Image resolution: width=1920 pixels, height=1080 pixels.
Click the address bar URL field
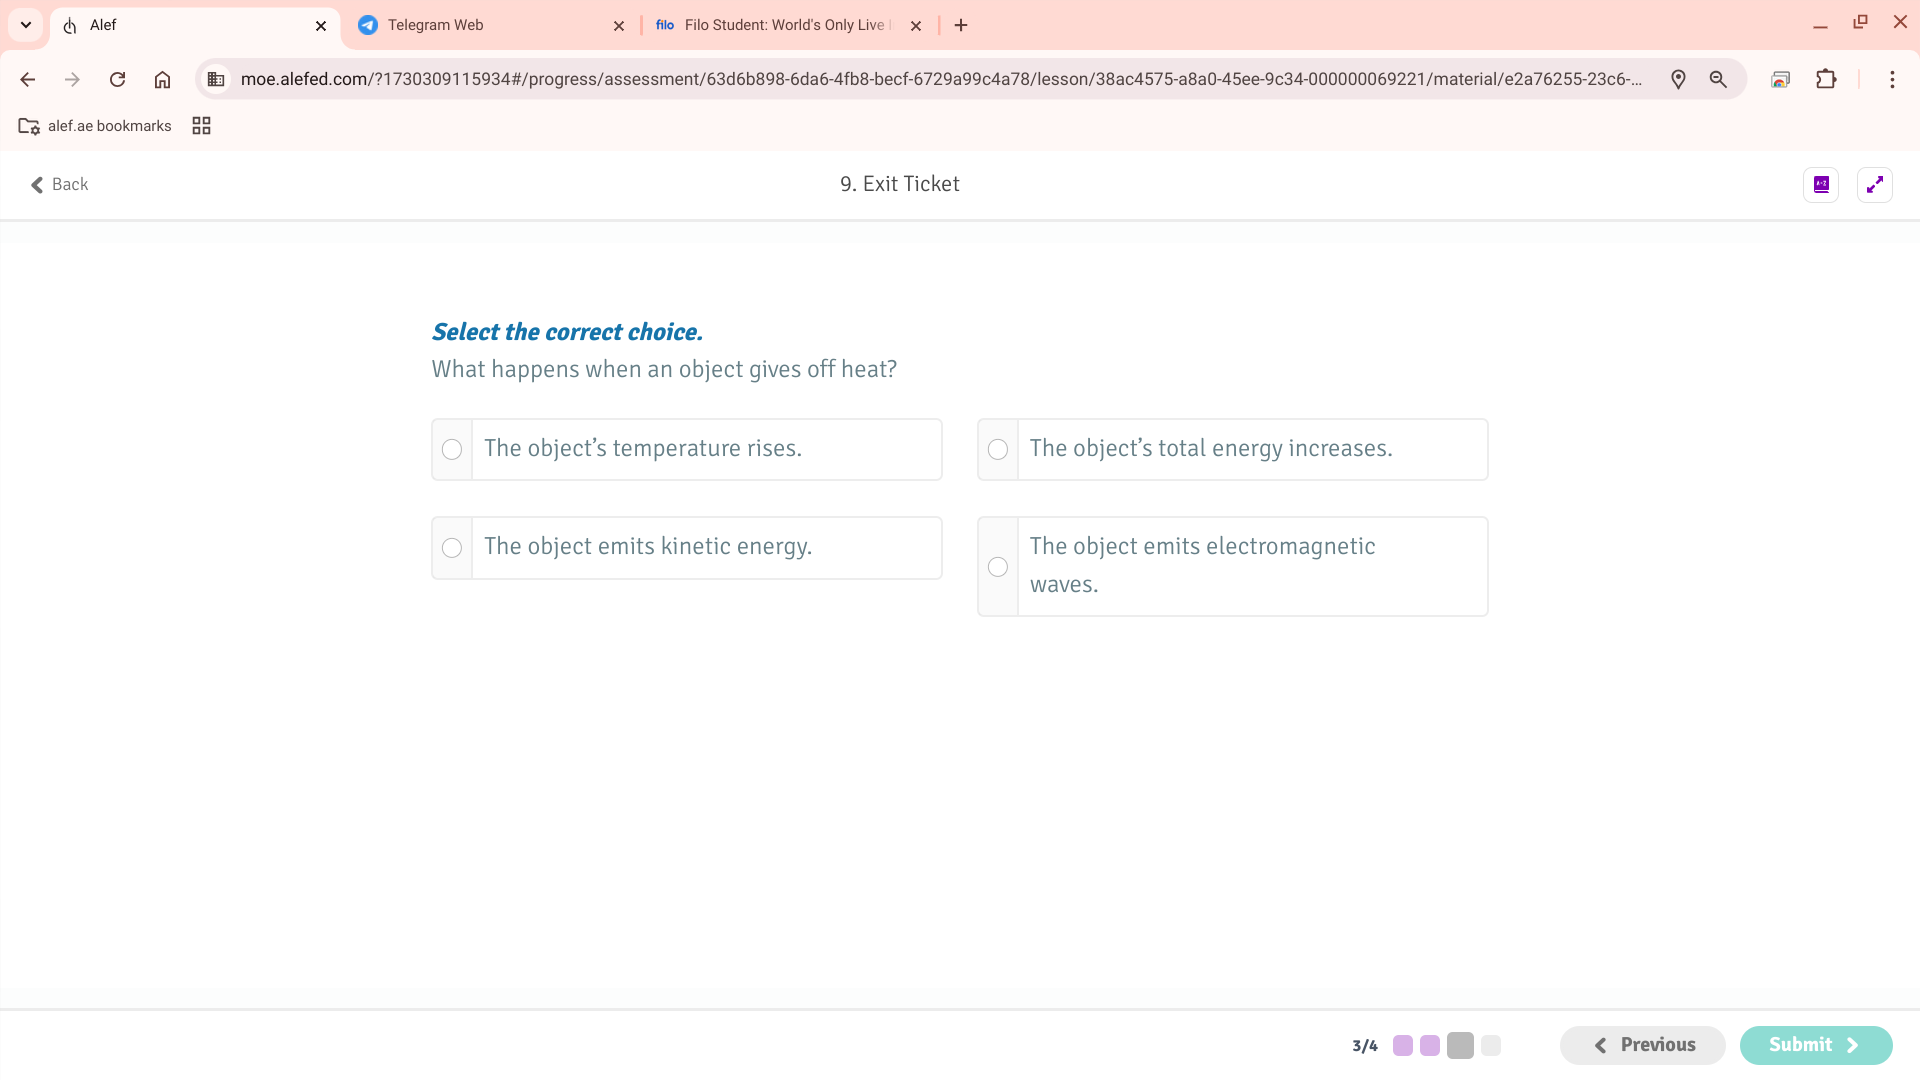(x=940, y=79)
